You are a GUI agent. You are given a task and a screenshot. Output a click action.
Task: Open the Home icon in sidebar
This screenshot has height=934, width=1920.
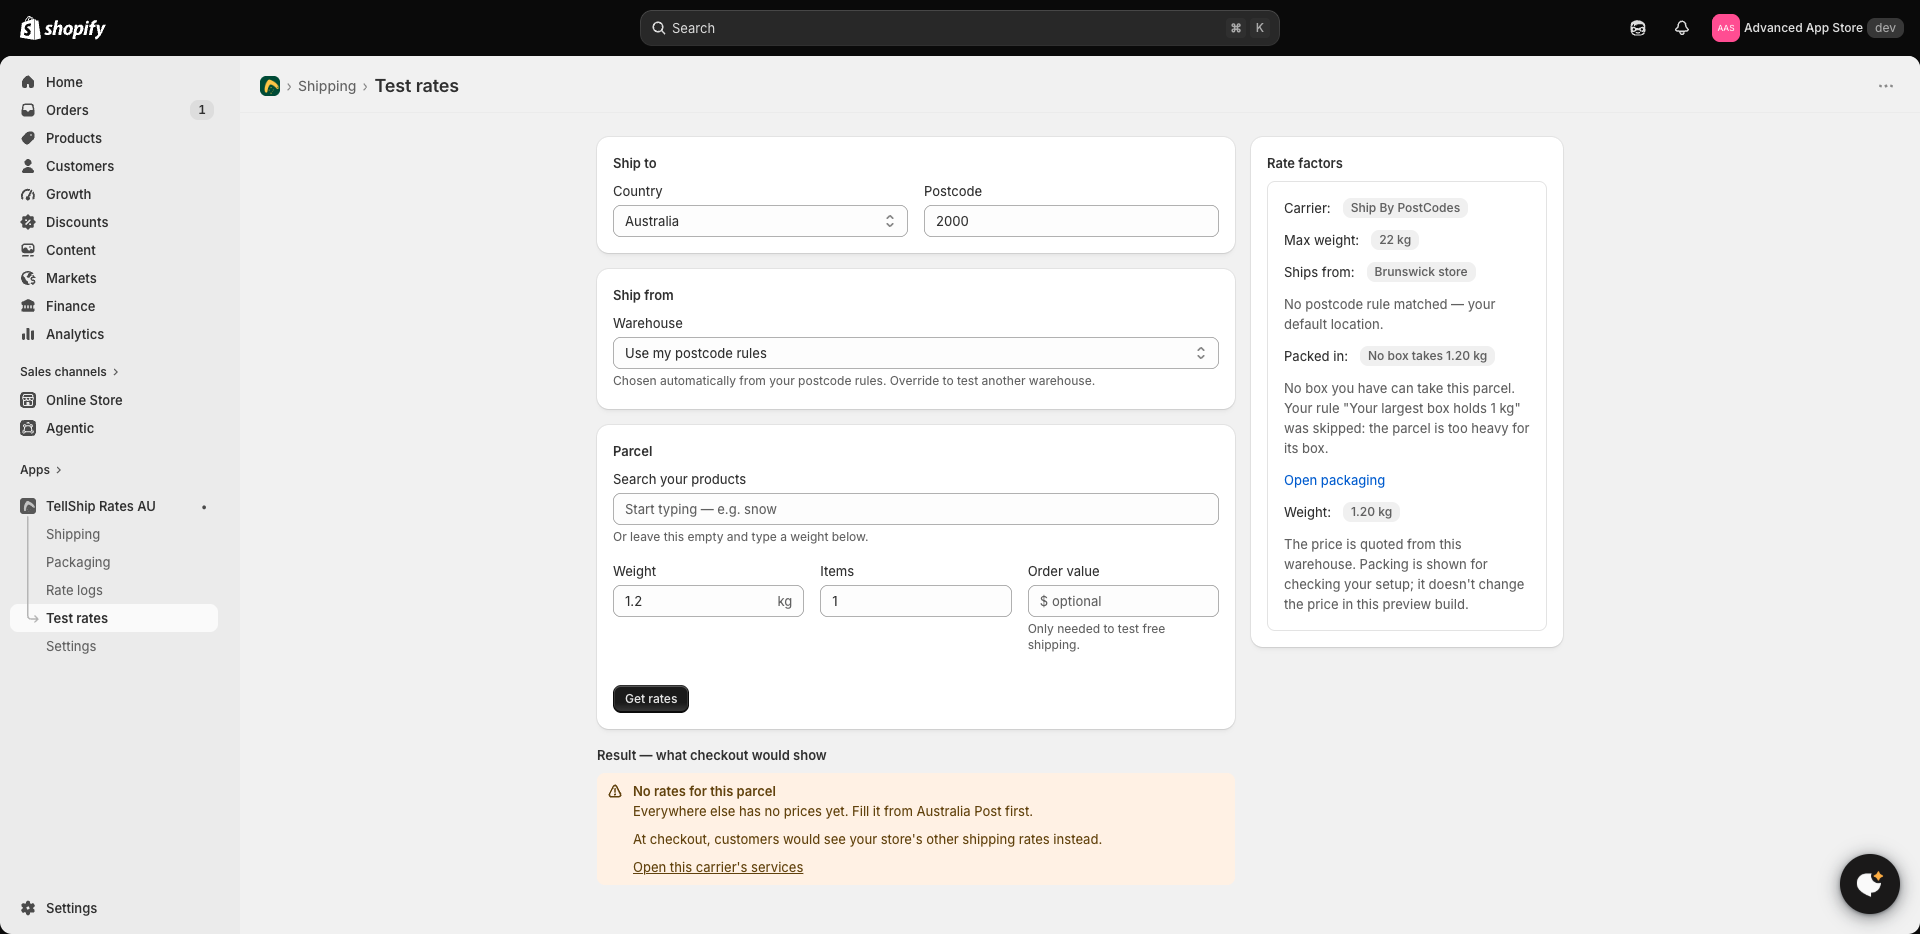point(28,82)
